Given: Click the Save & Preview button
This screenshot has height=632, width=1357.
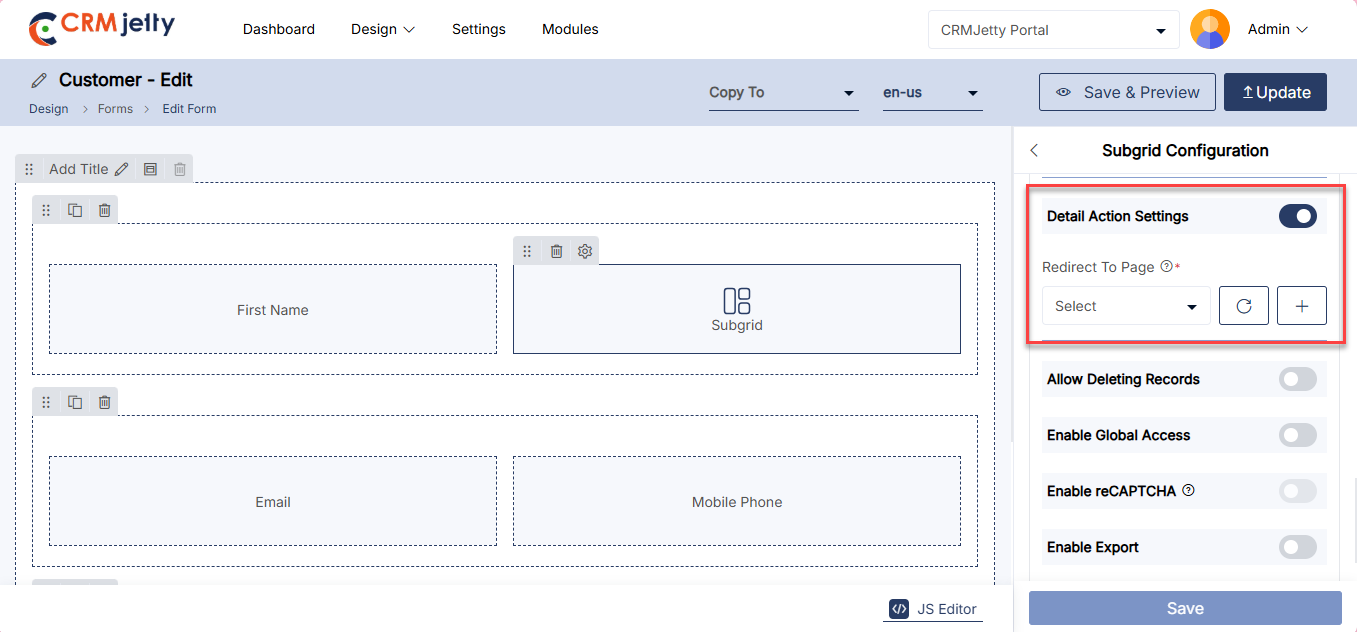Looking at the screenshot, I should (x=1127, y=92).
